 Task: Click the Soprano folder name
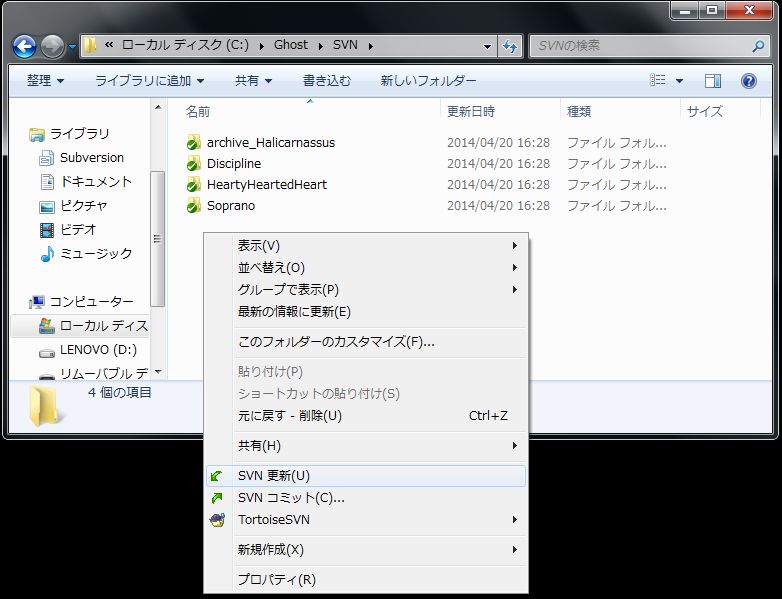coord(231,205)
